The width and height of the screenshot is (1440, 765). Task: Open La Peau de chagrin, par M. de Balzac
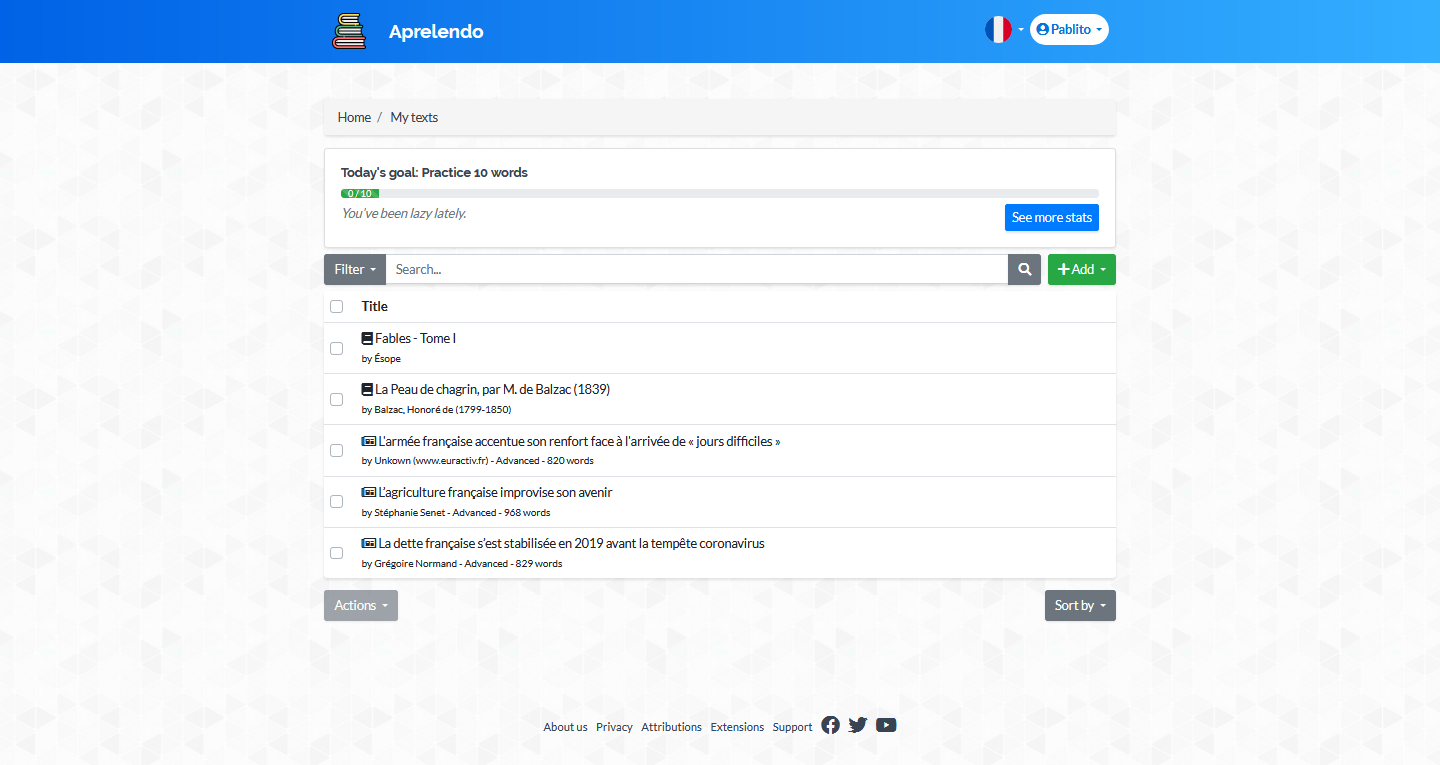coord(493,389)
